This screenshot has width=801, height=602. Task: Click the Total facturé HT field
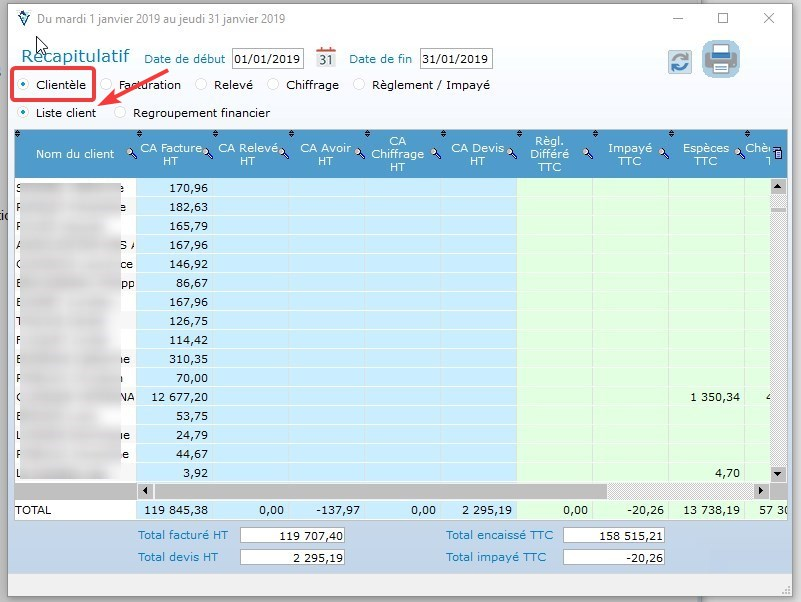(x=293, y=536)
